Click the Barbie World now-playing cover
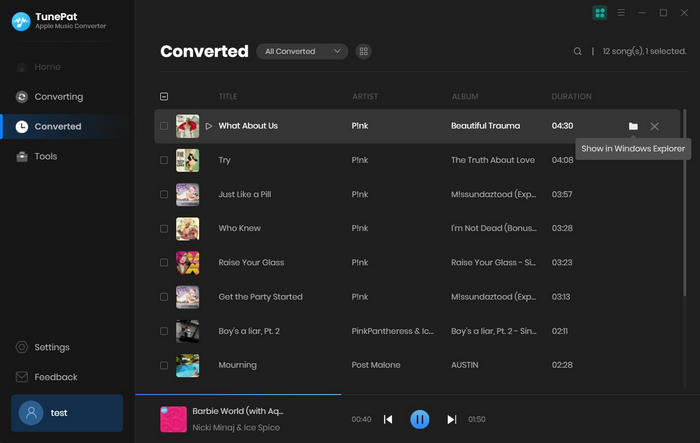 click(x=173, y=419)
